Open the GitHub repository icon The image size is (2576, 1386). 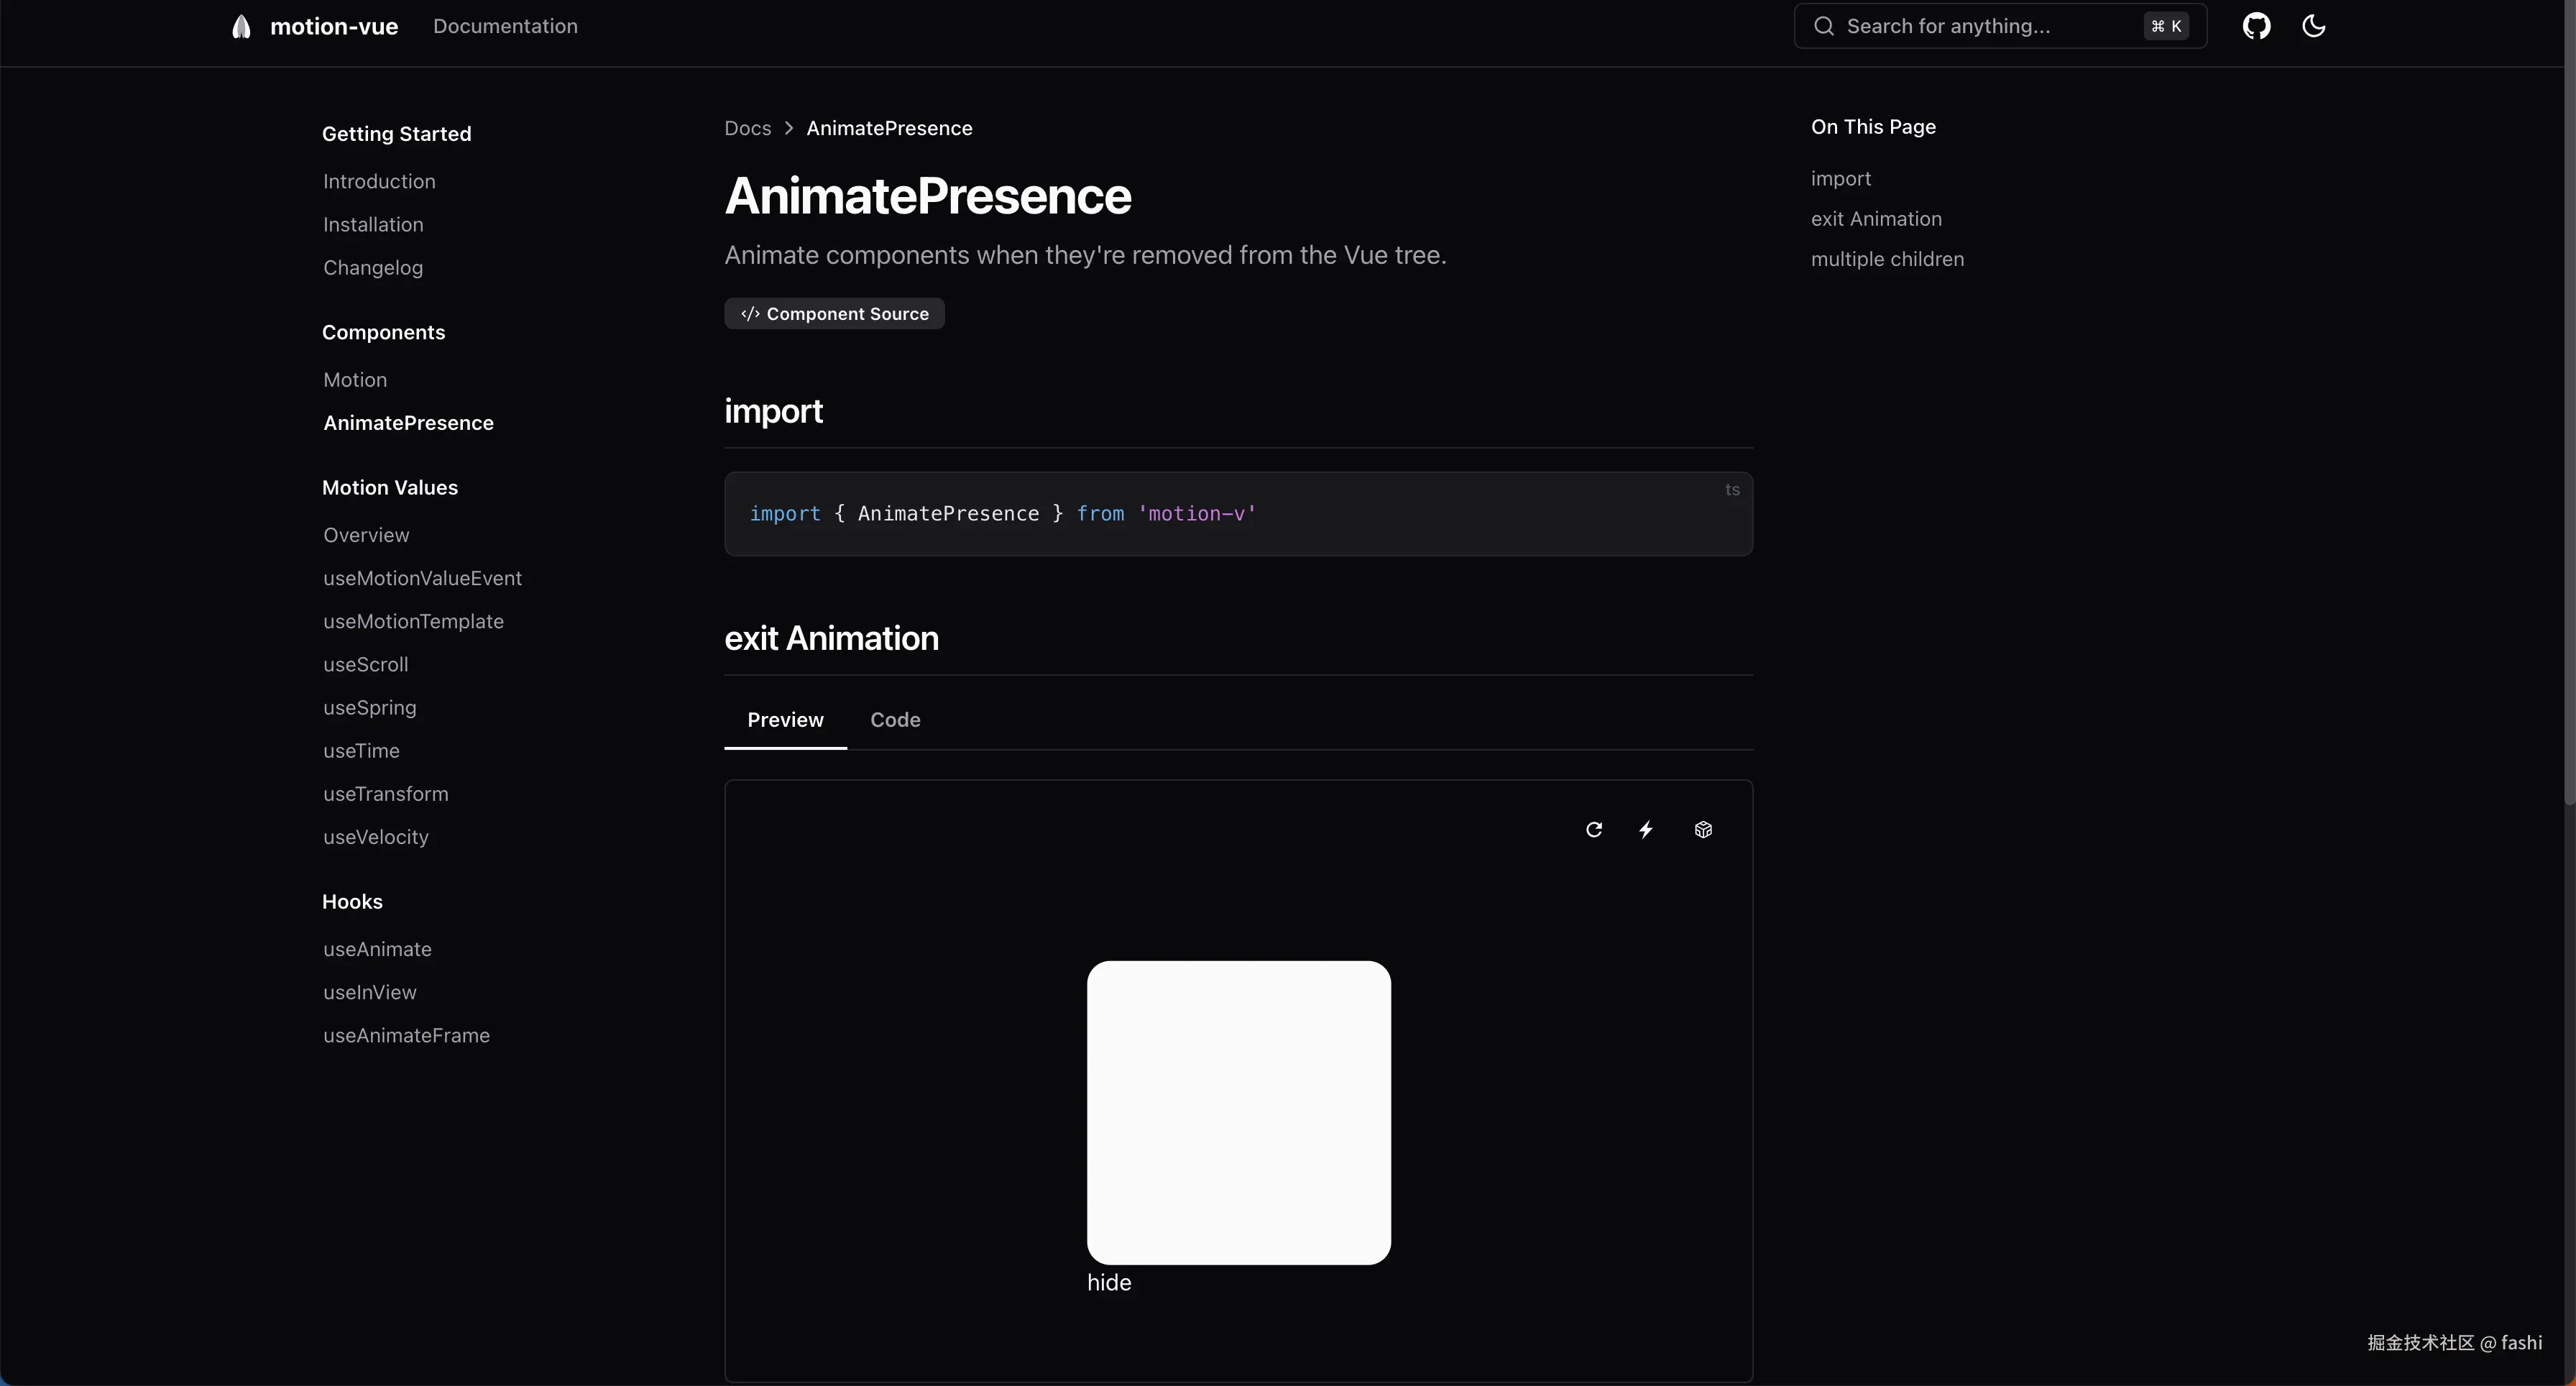(2256, 26)
